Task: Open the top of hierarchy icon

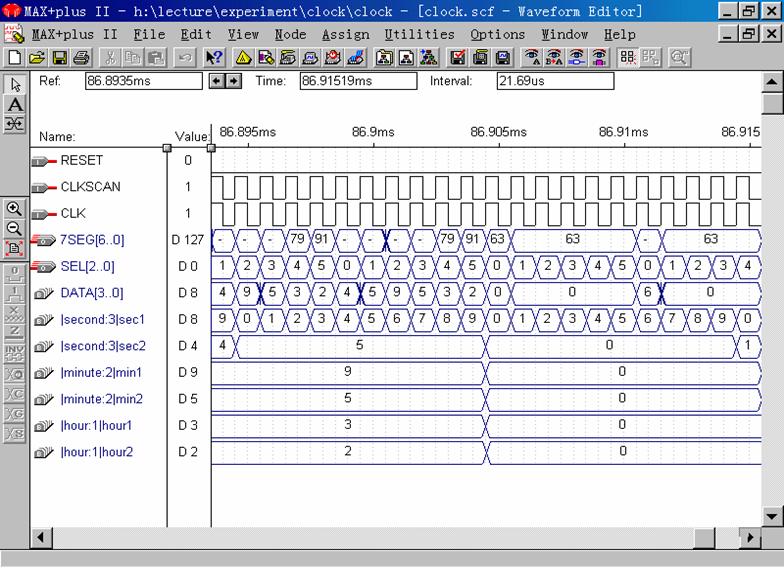Action: click(x=429, y=58)
